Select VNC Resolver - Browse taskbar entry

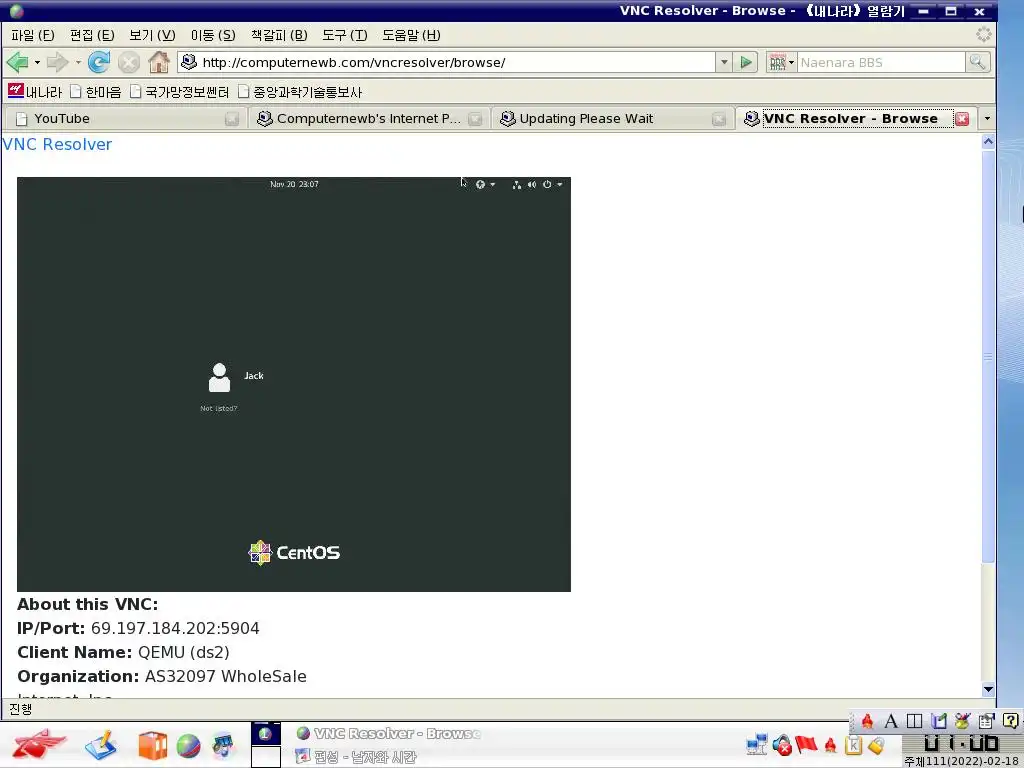388,733
